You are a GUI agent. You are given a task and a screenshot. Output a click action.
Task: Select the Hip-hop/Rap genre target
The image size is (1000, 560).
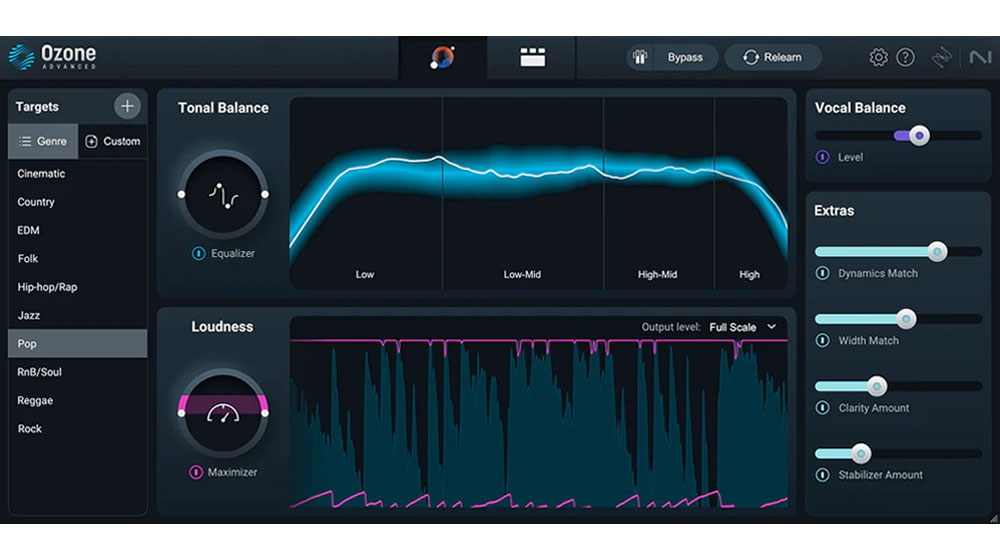(78, 287)
